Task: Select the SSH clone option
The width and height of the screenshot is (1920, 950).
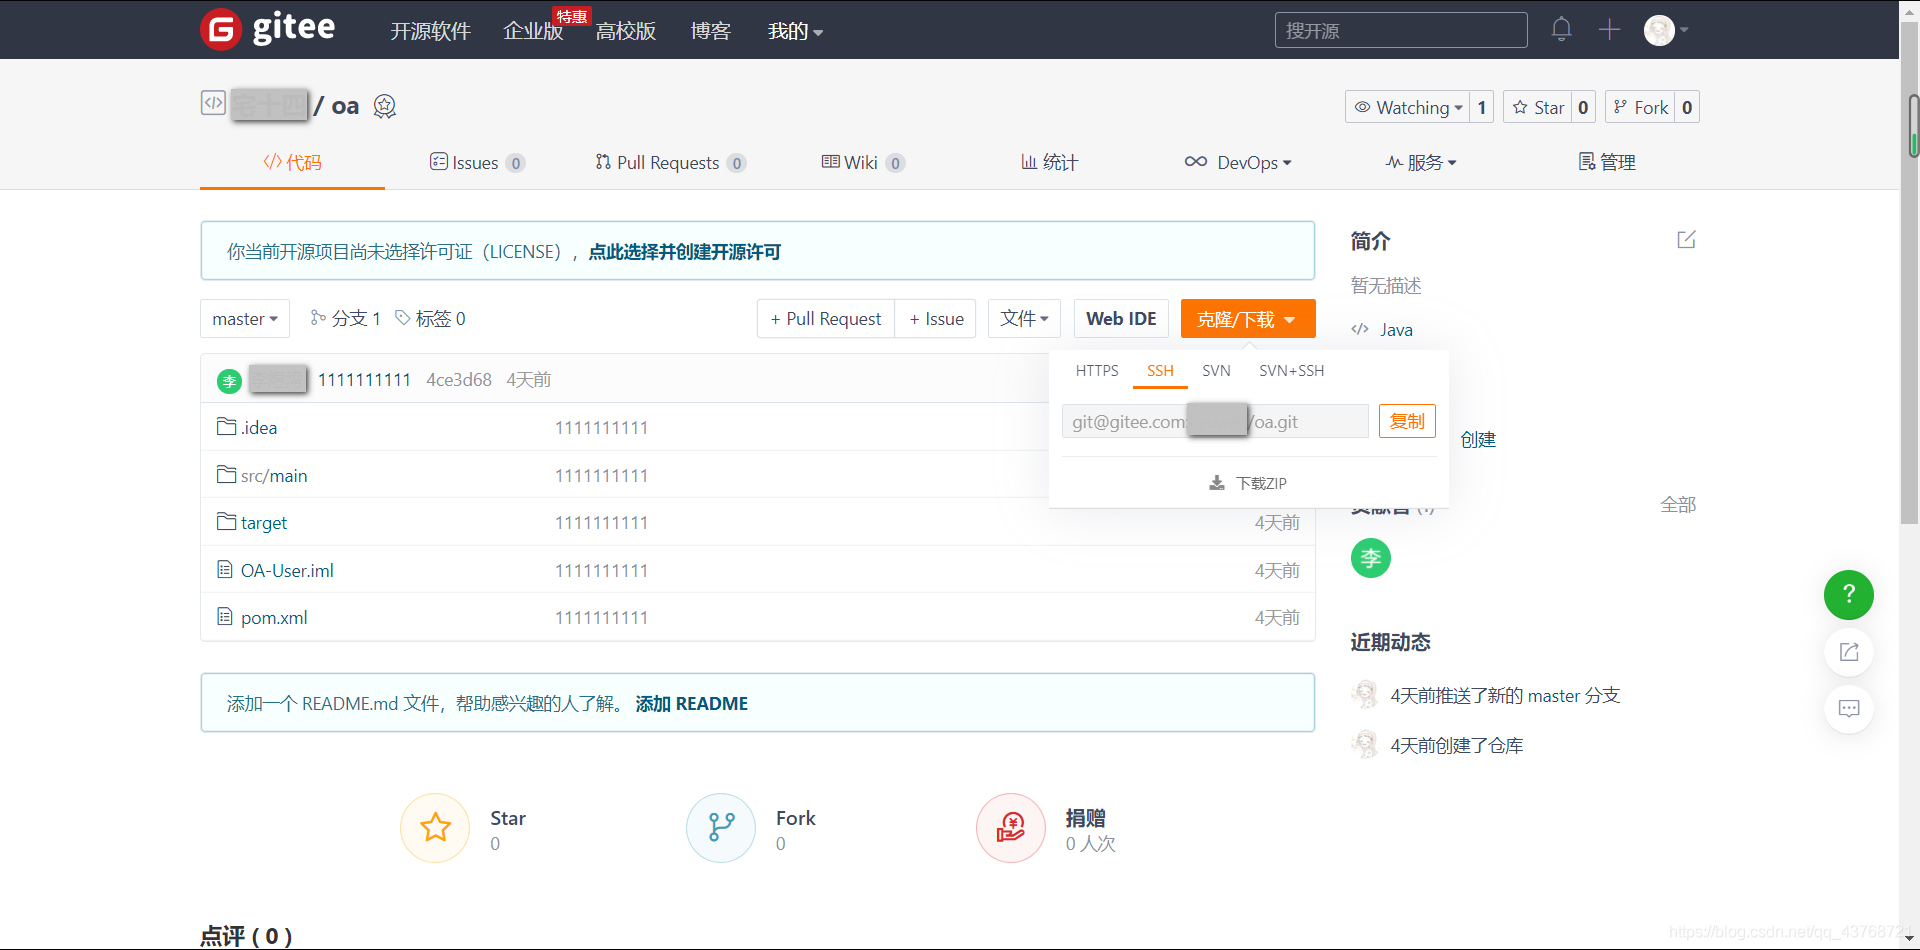Action: [x=1160, y=371]
